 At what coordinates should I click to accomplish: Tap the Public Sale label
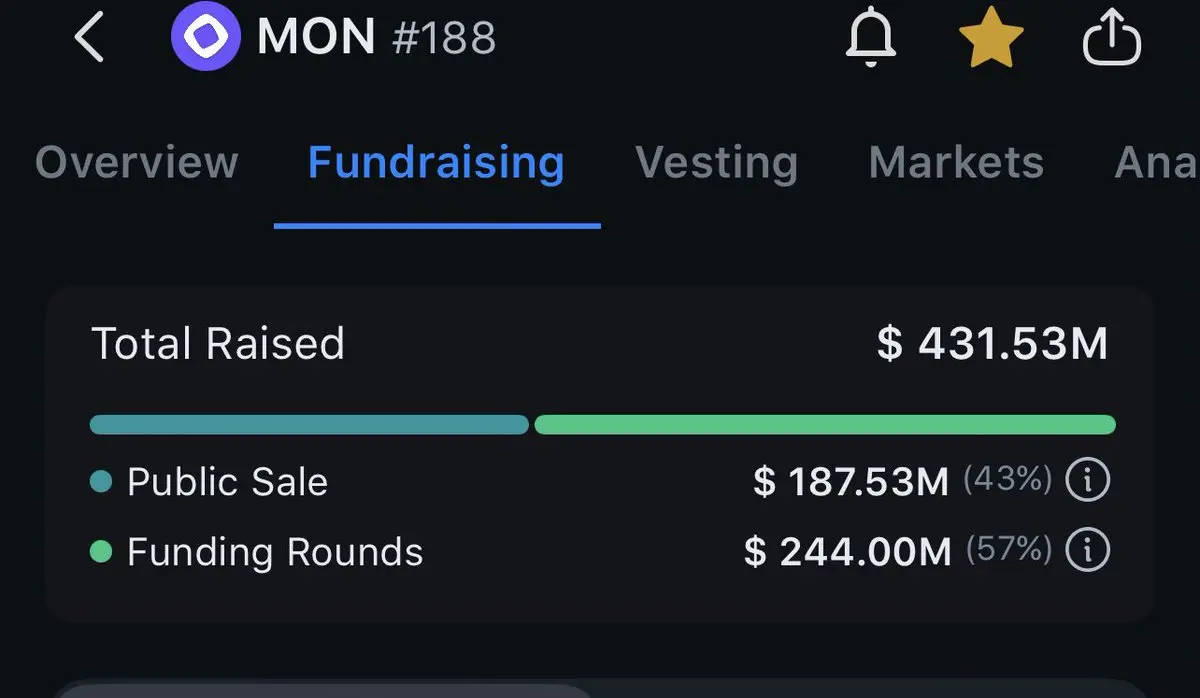(227, 482)
